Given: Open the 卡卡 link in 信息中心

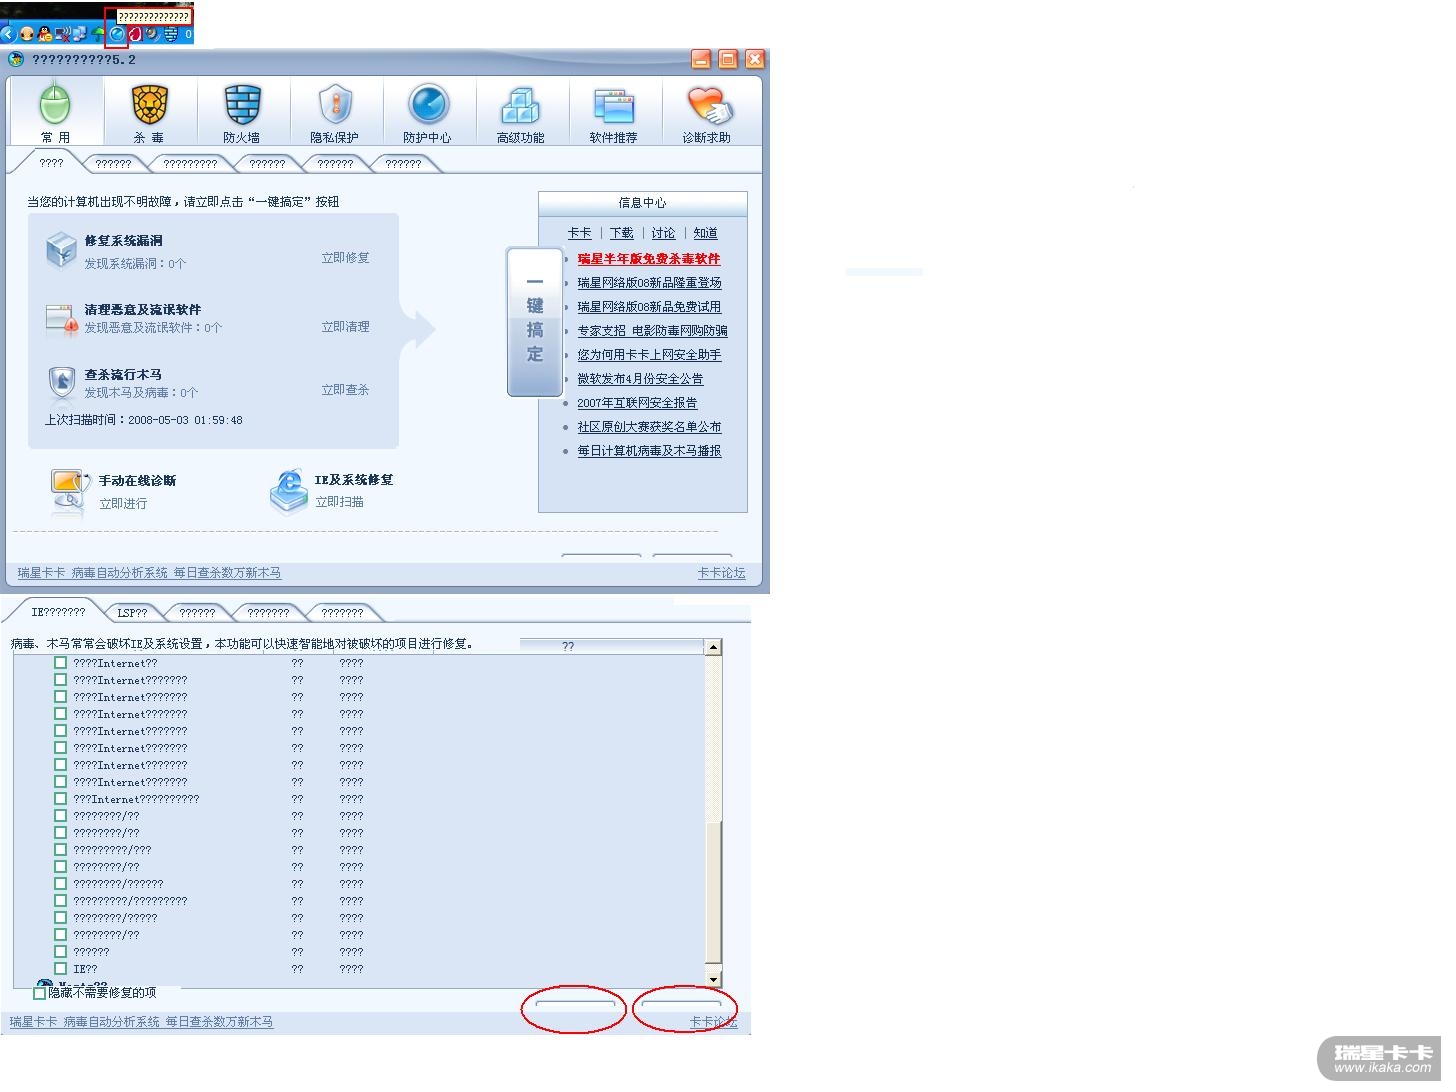Looking at the screenshot, I should (x=579, y=233).
